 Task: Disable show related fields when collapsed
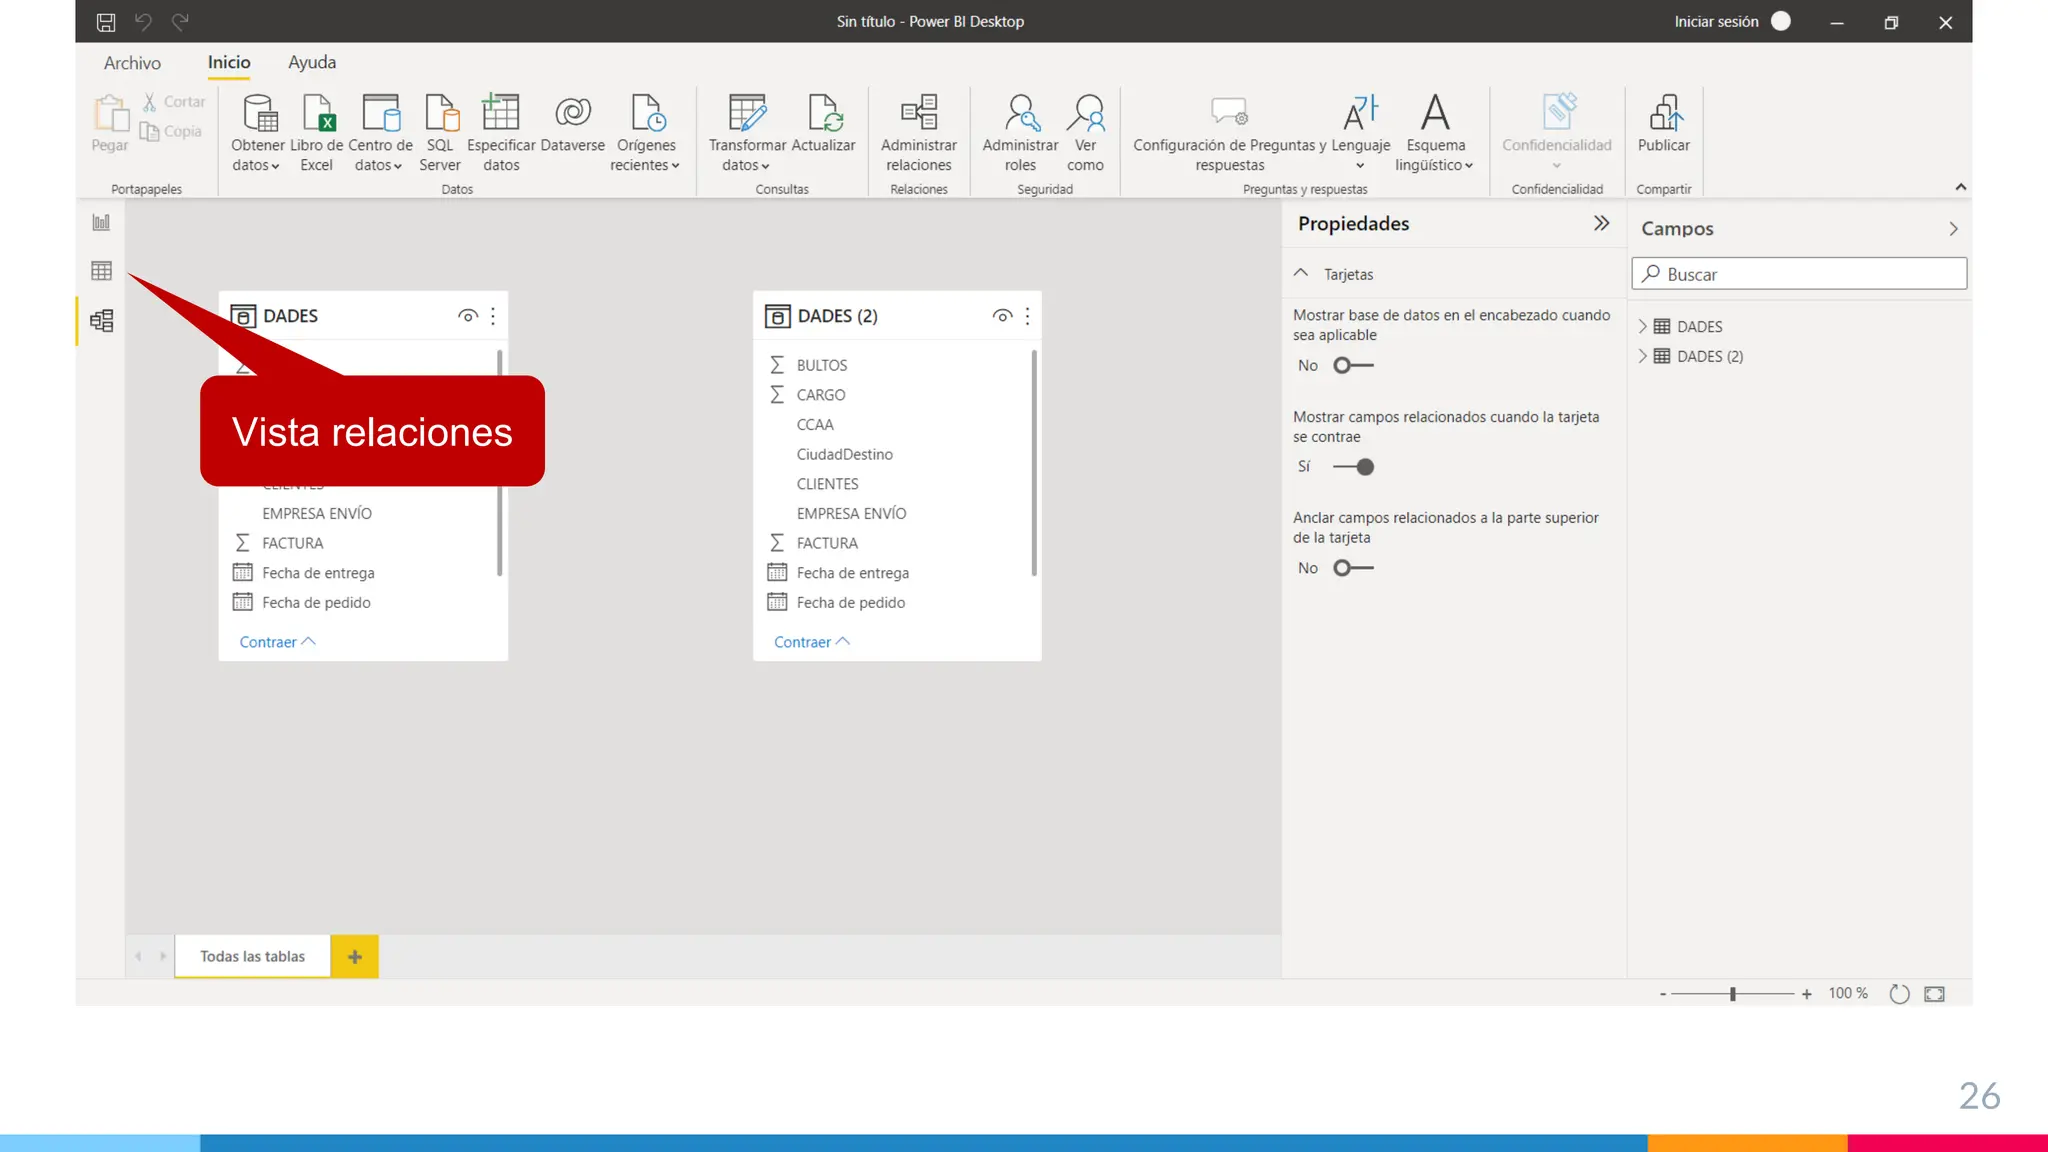pyautogui.click(x=1353, y=467)
